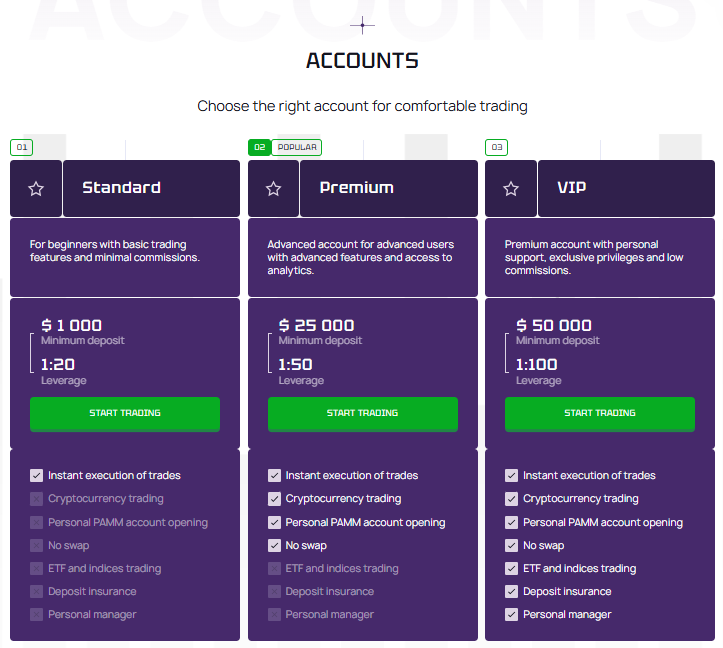Click the star icon on VIP account
This screenshot has height=648, width=723.
pos(511,189)
